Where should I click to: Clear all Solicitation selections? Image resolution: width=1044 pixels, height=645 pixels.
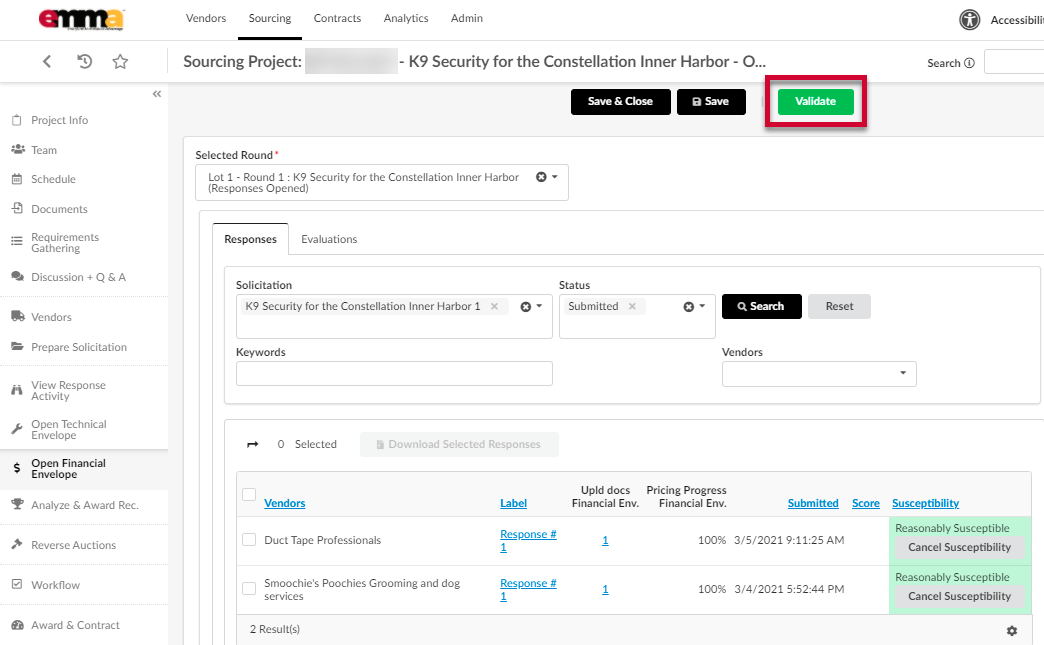click(x=526, y=307)
